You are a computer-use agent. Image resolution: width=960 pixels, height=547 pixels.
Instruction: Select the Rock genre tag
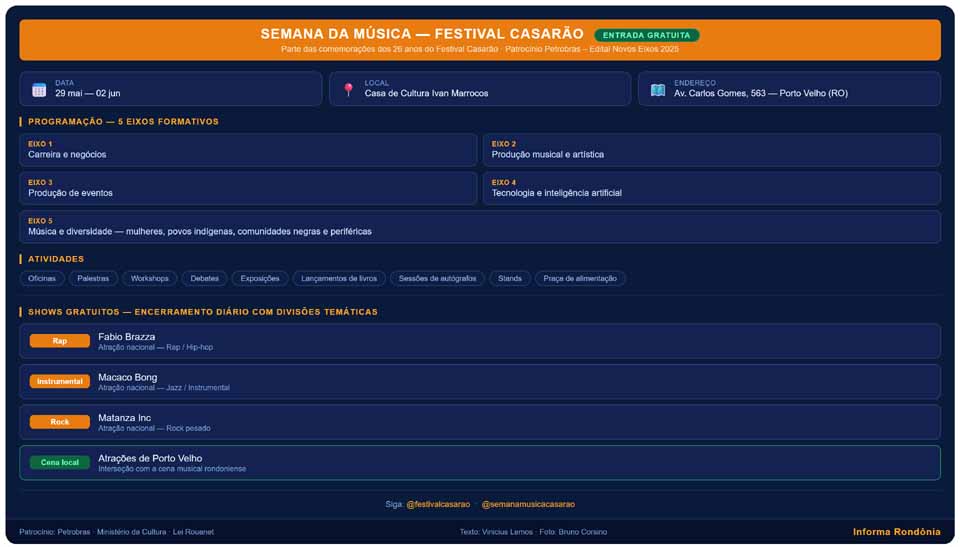click(x=59, y=421)
